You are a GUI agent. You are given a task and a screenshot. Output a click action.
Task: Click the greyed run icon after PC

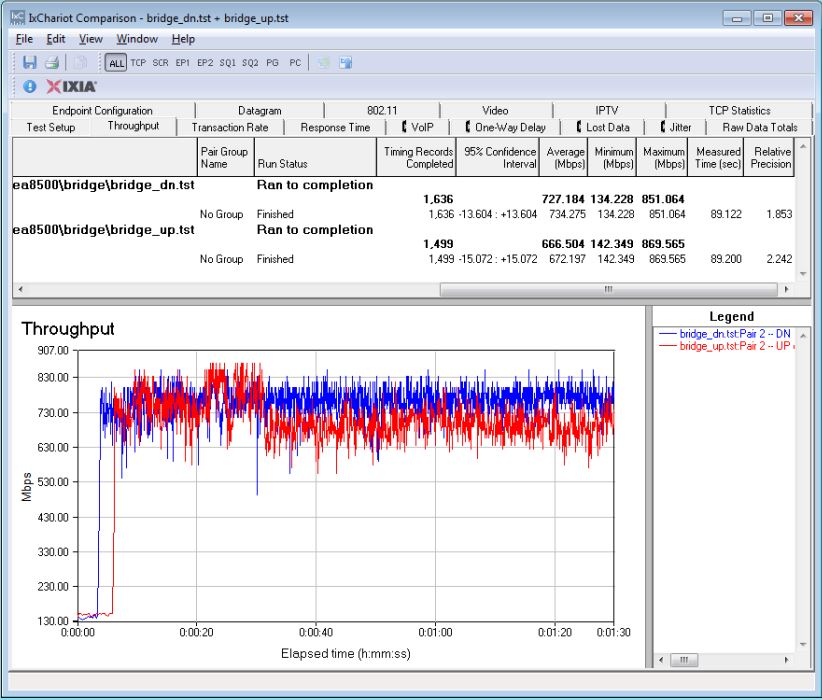tap(323, 63)
